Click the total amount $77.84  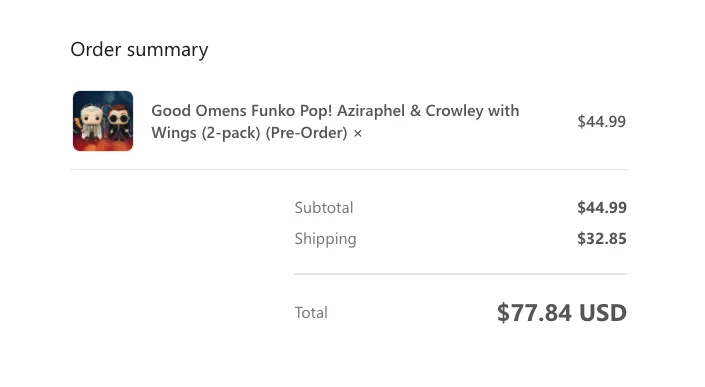(x=535, y=313)
